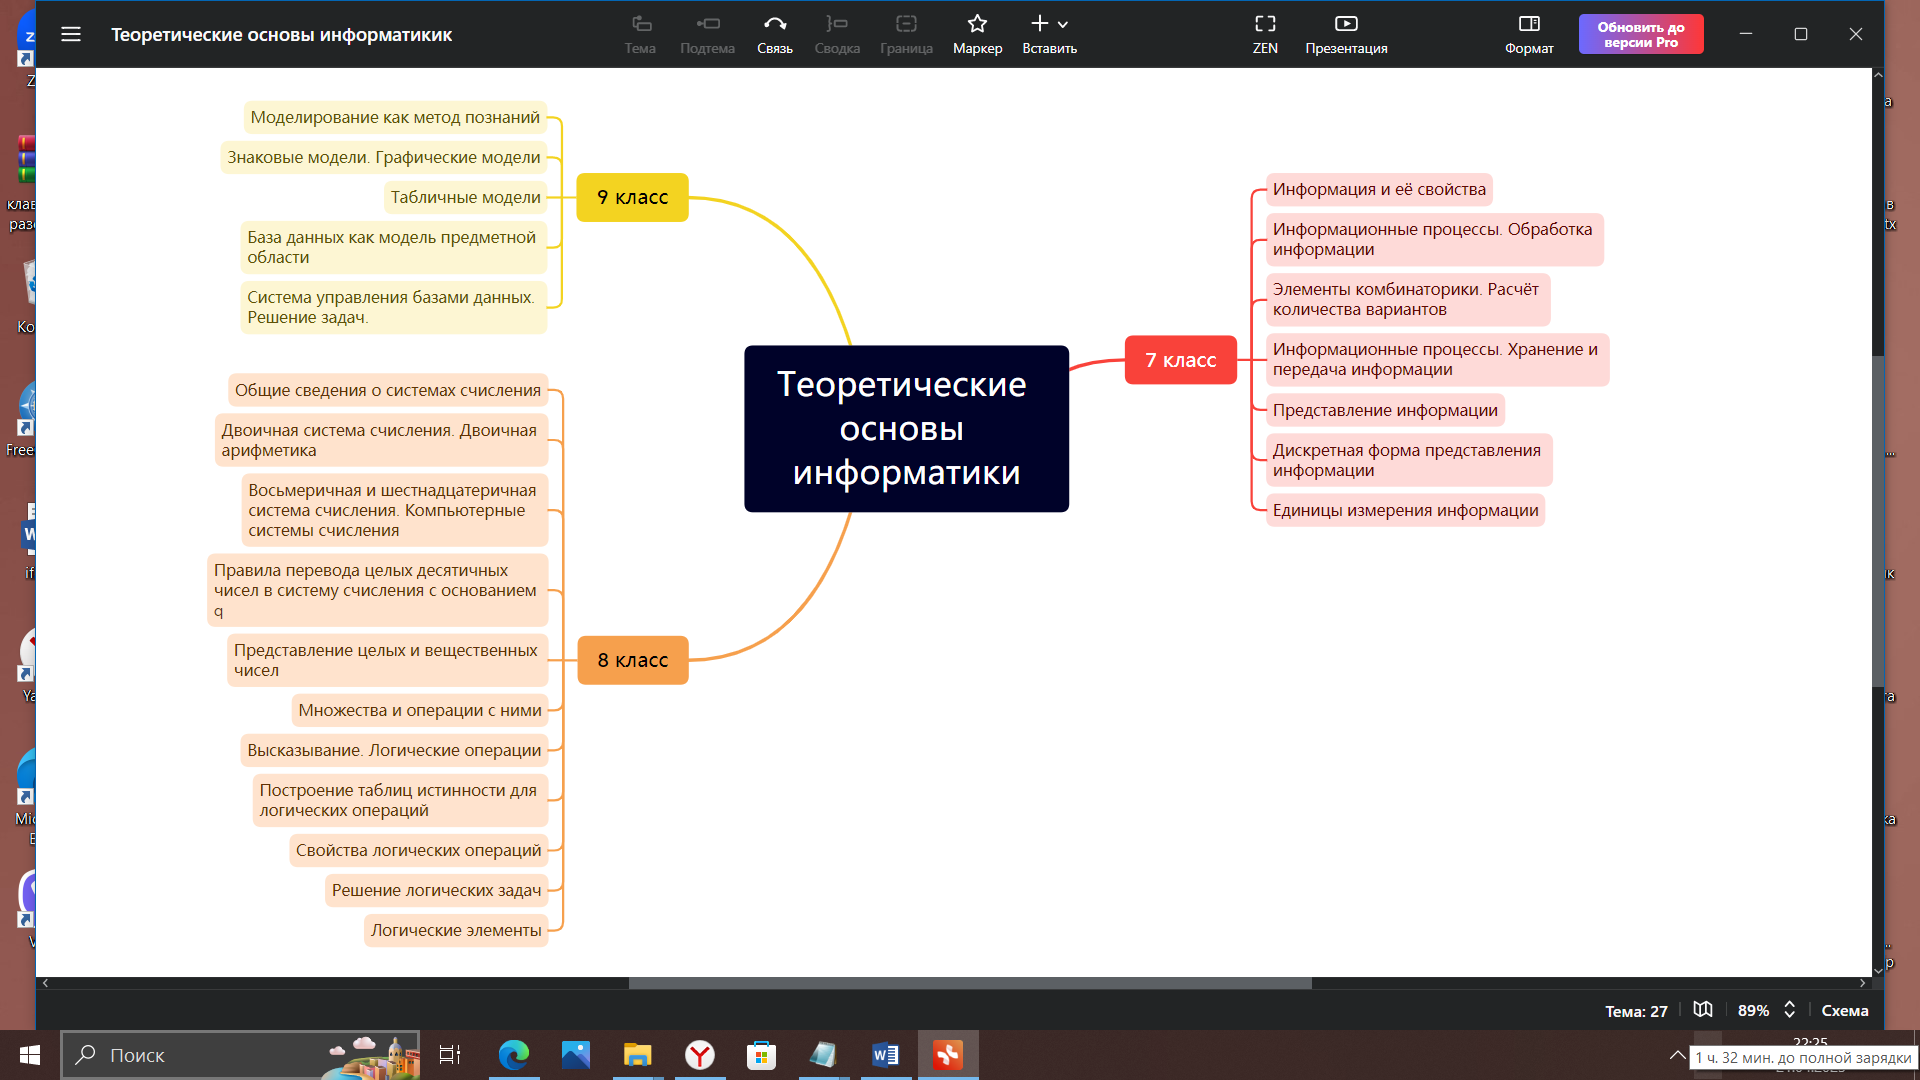The height and width of the screenshot is (1080, 1920).
Task: Show hidden system tray icons
Action: [1678, 1055]
